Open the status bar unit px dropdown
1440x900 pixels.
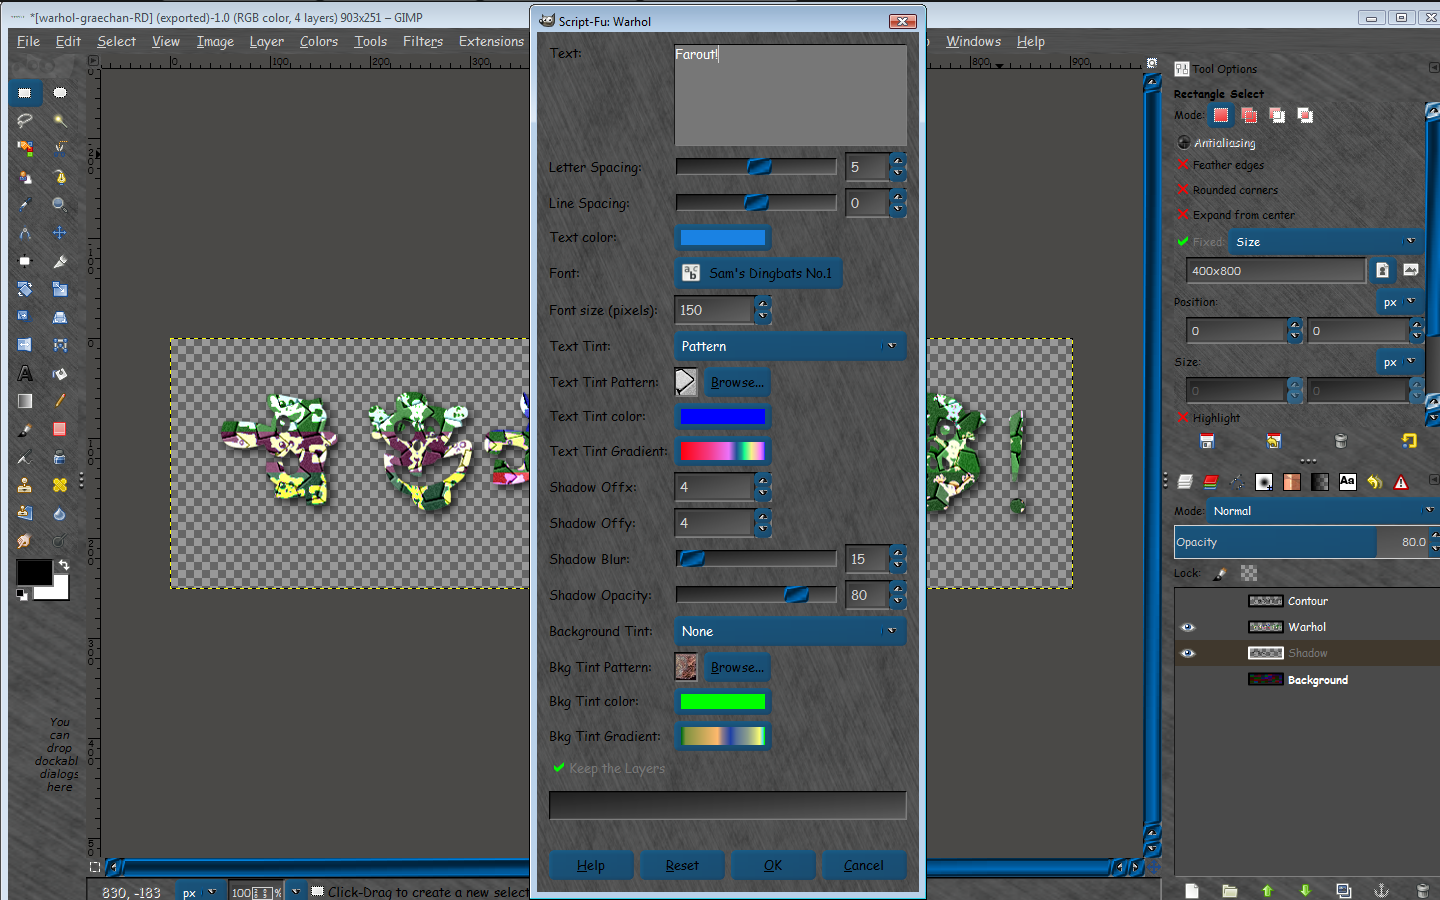[x=200, y=892]
